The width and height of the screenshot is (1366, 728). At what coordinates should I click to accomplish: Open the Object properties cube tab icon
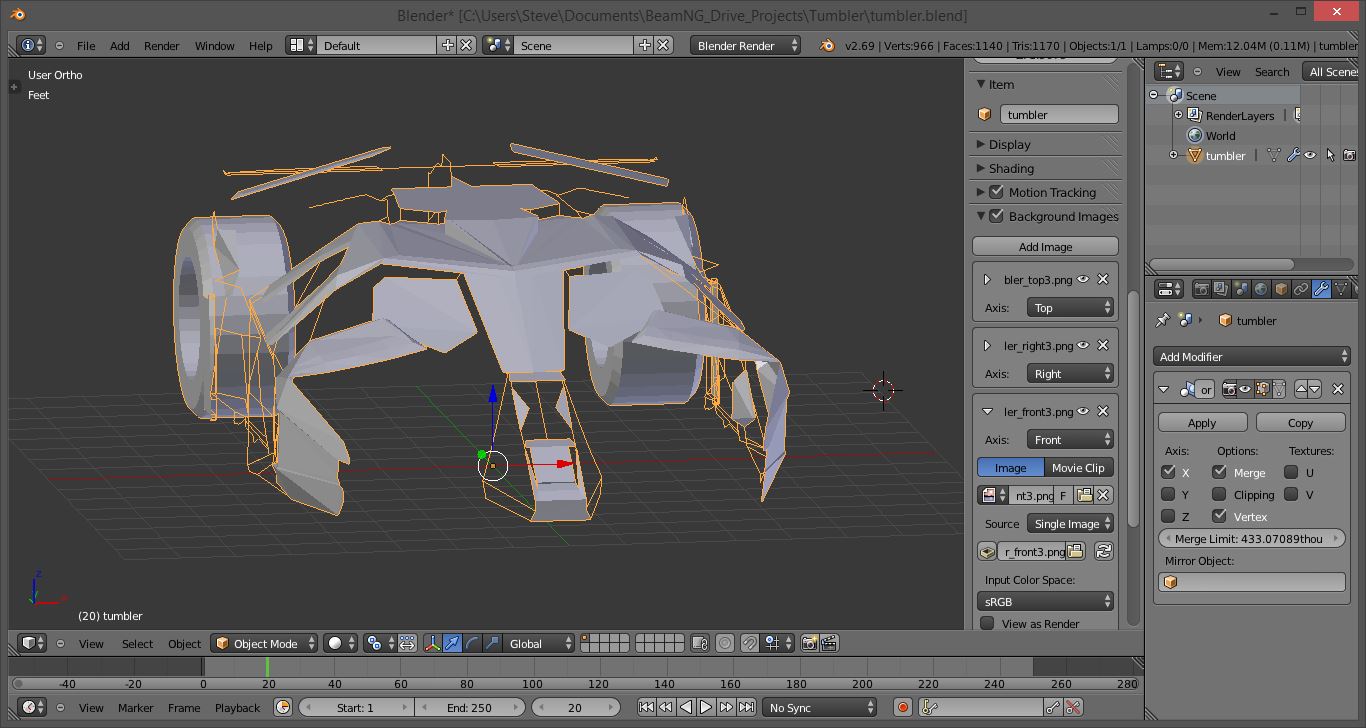(1281, 289)
